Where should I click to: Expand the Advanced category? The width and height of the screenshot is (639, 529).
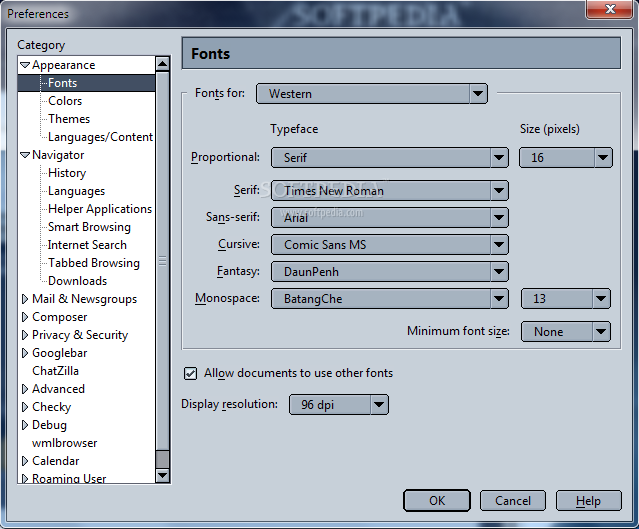pyautogui.click(x=25, y=389)
